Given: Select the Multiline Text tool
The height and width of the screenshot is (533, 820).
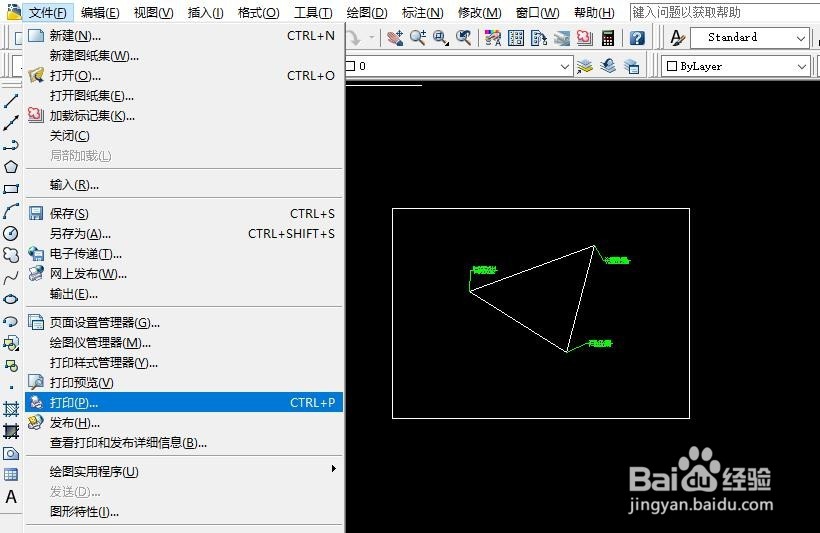Looking at the screenshot, I should click(x=11, y=497).
